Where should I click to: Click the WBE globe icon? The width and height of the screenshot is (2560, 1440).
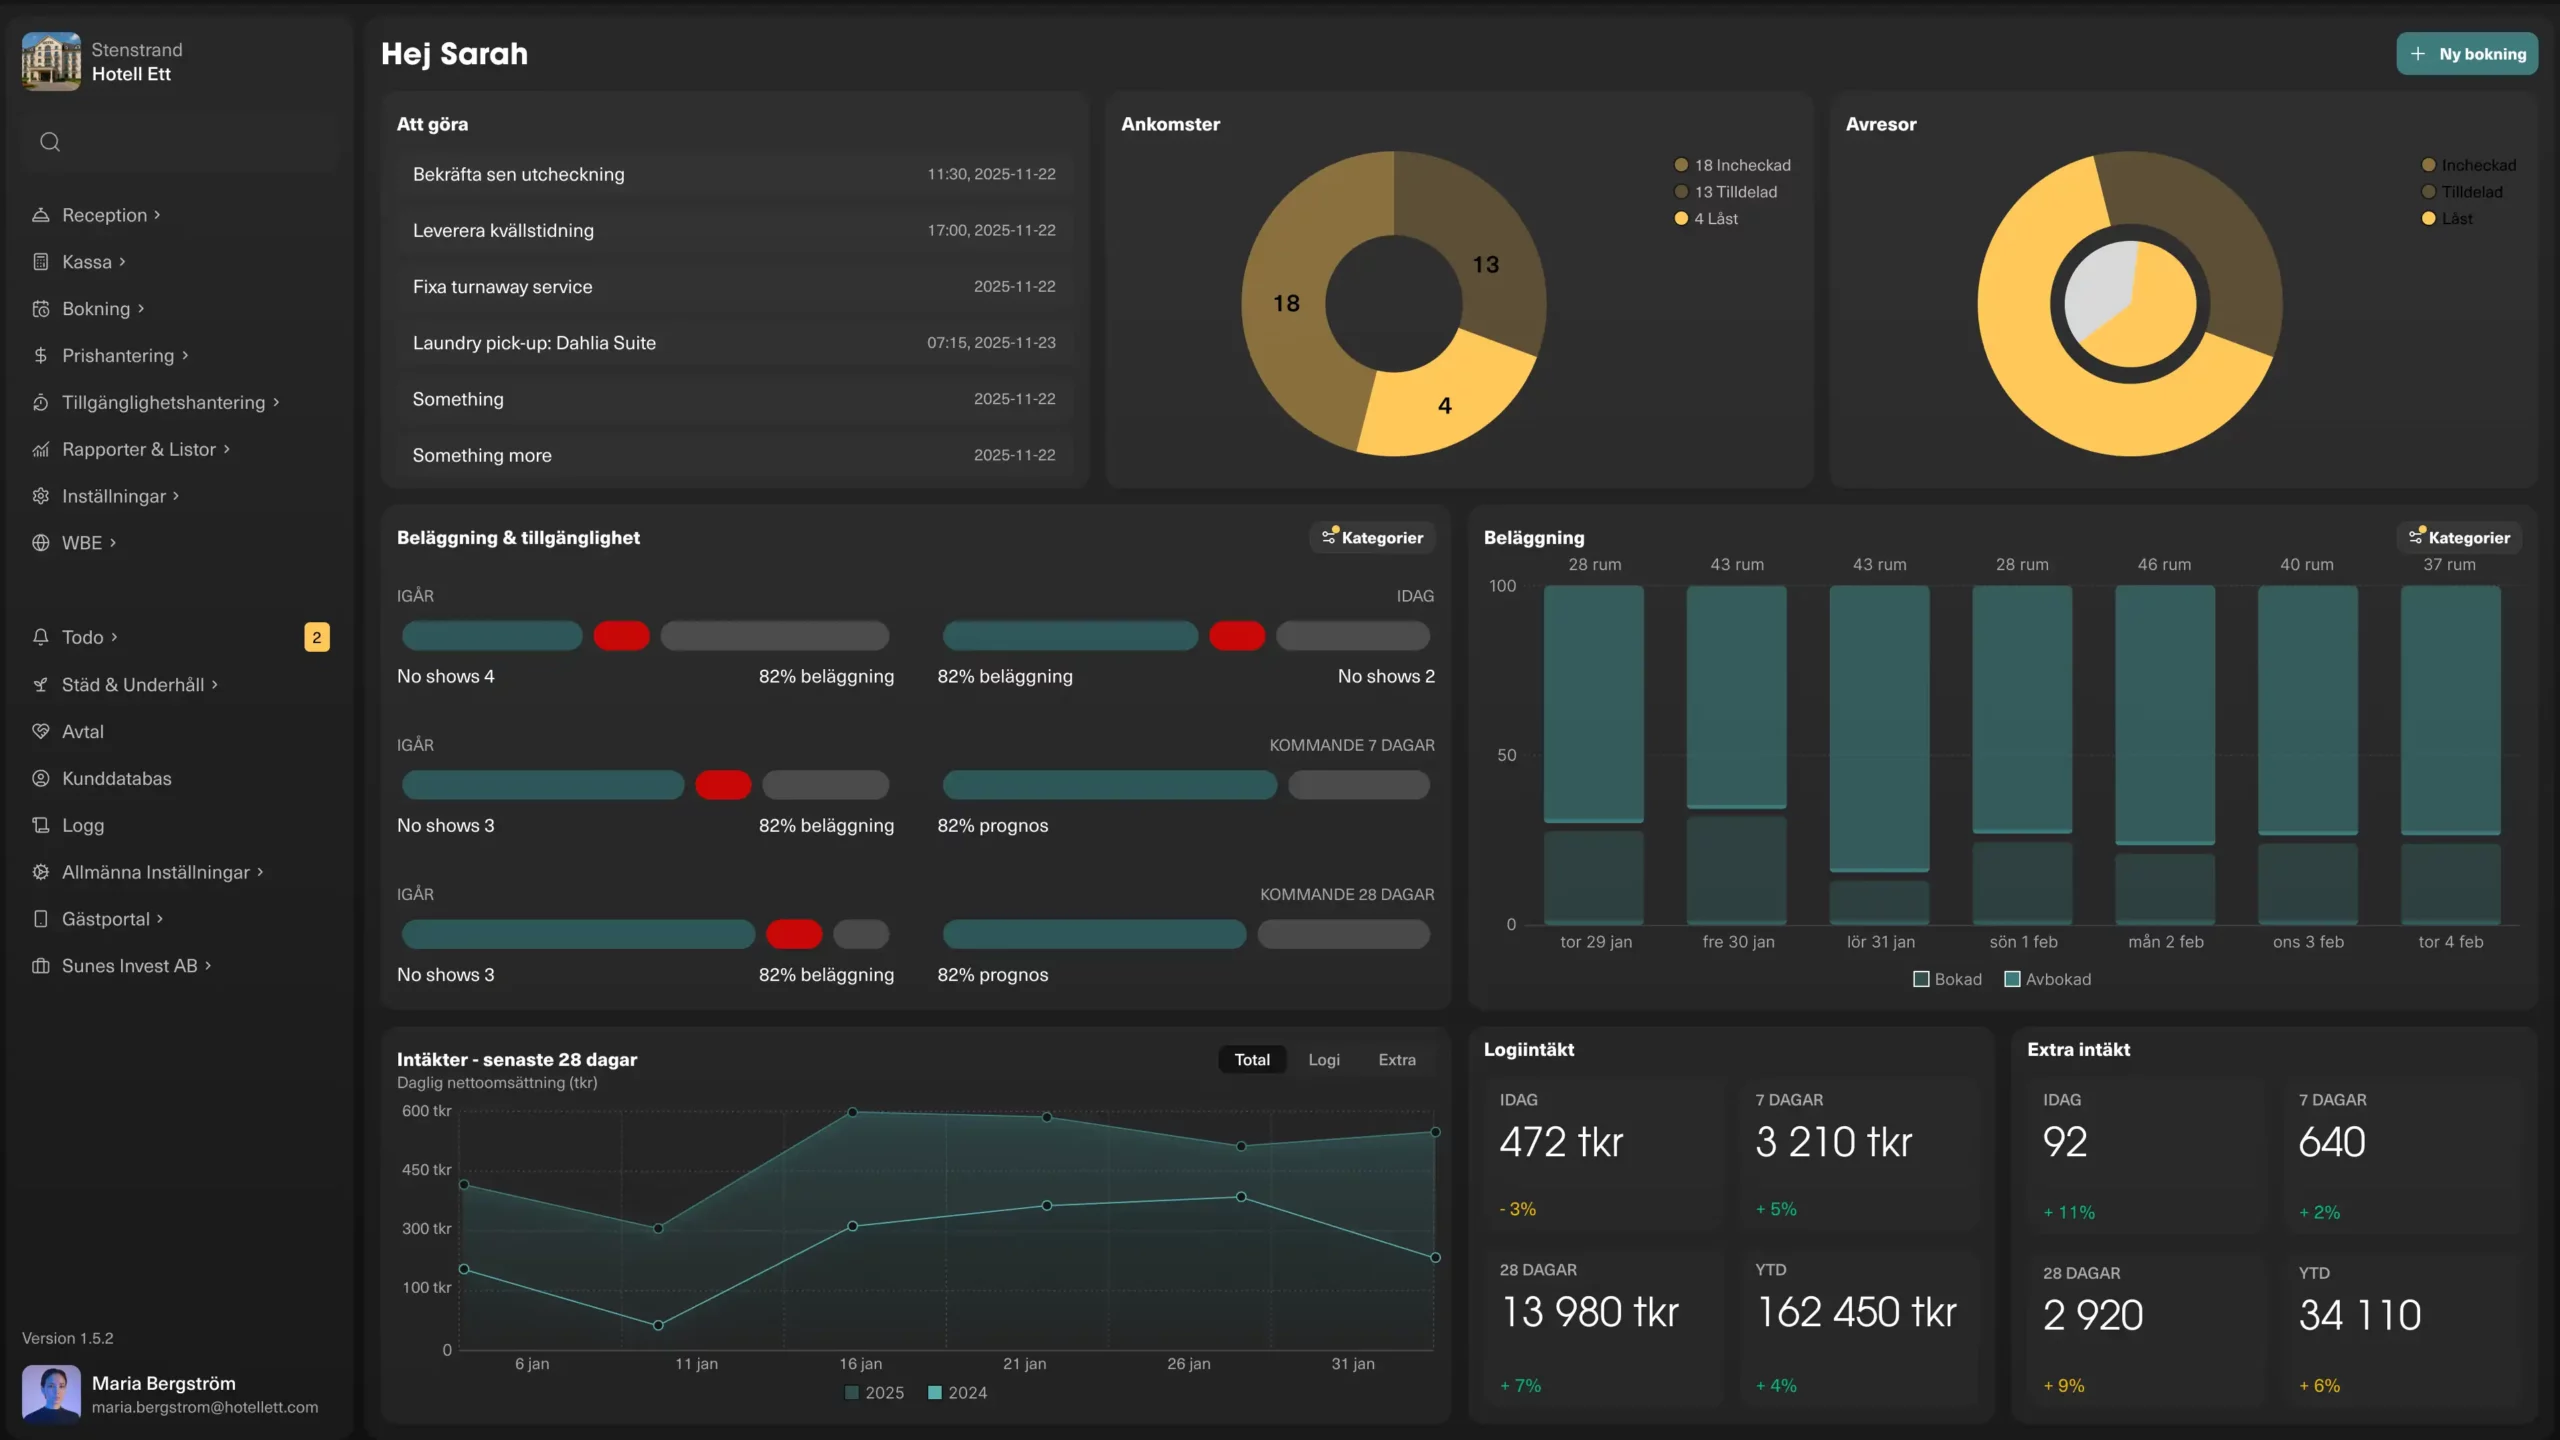[x=40, y=543]
